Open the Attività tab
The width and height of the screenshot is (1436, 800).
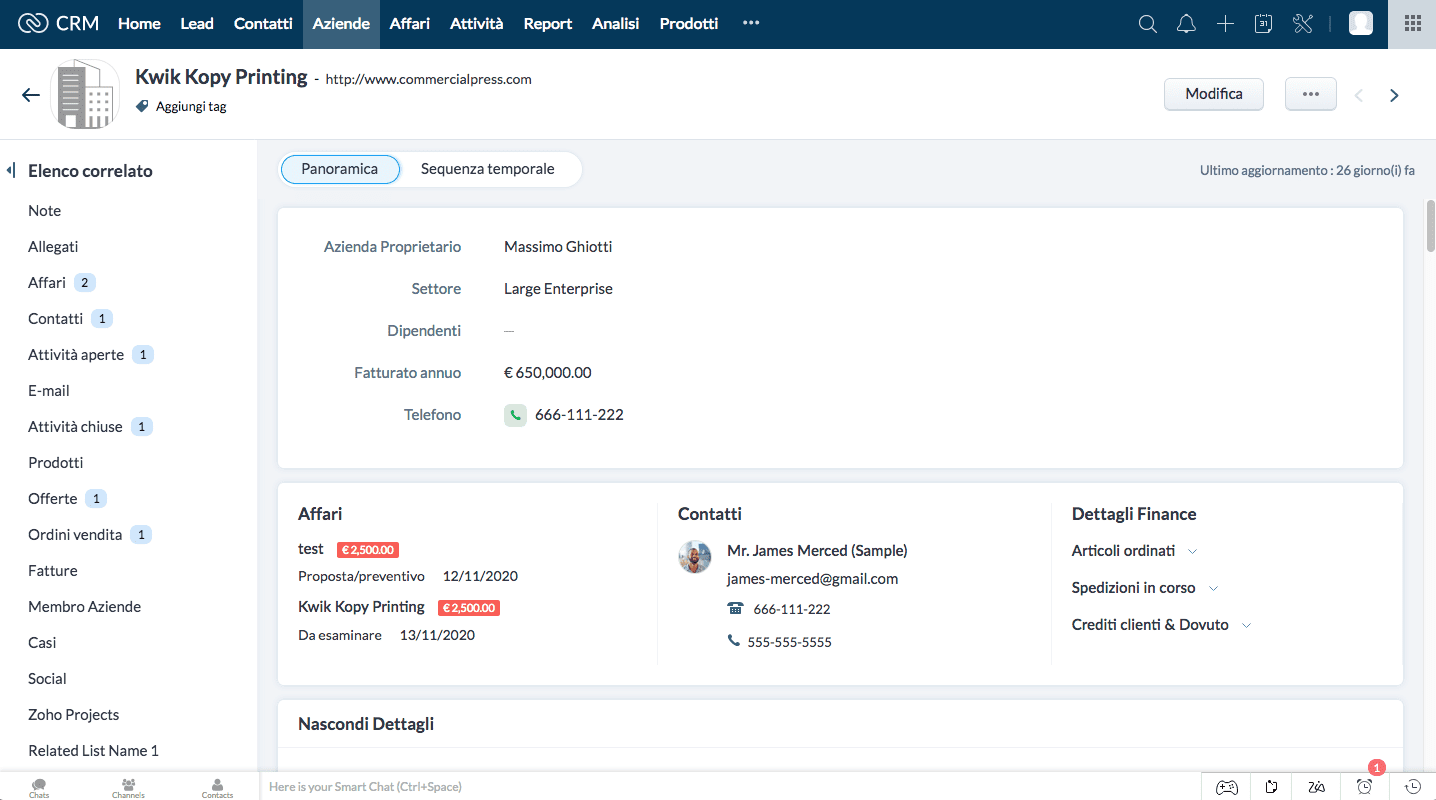477,24
